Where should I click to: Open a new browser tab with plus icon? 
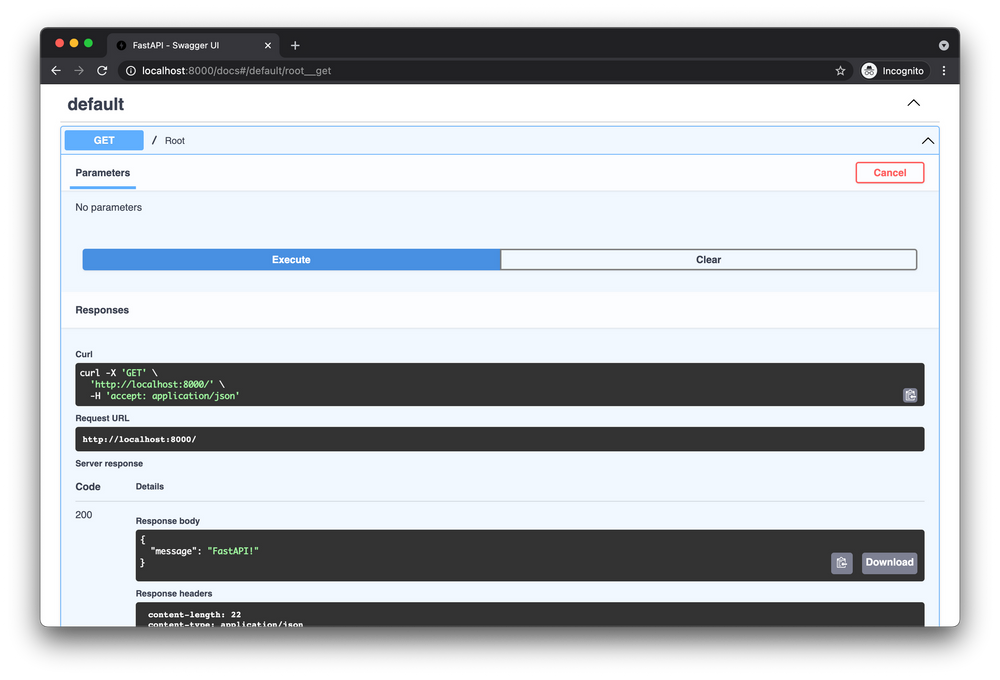point(295,44)
